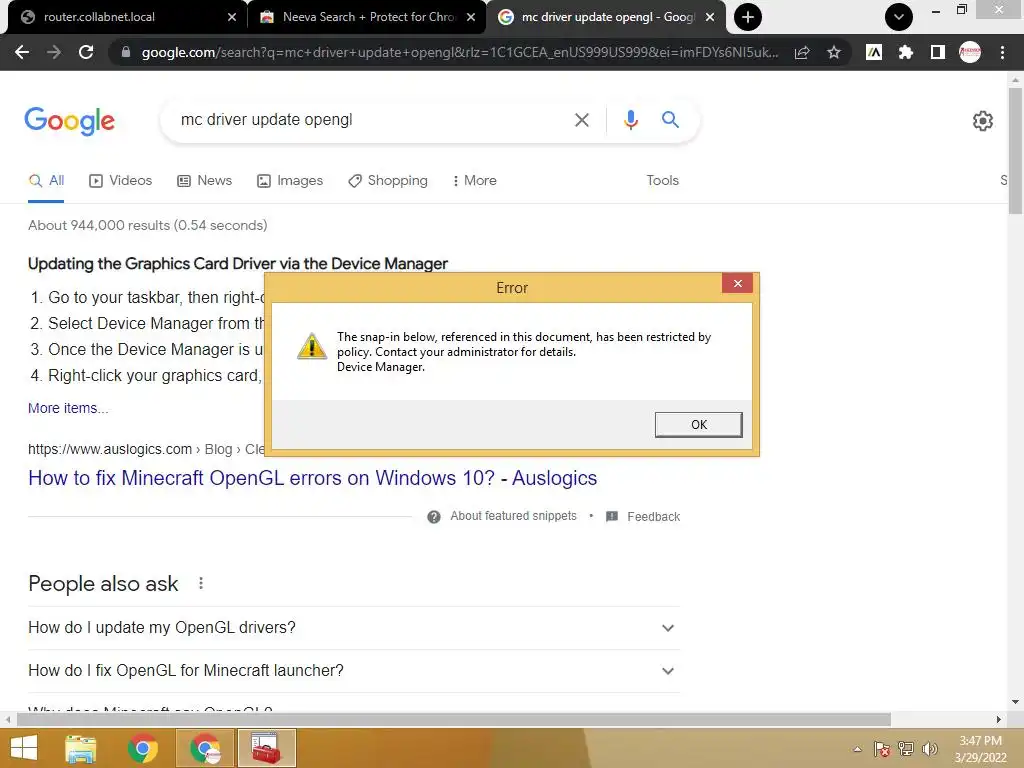Show hidden system tray icons
Image resolution: width=1024 pixels, height=768 pixels.
[x=857, y=749]
